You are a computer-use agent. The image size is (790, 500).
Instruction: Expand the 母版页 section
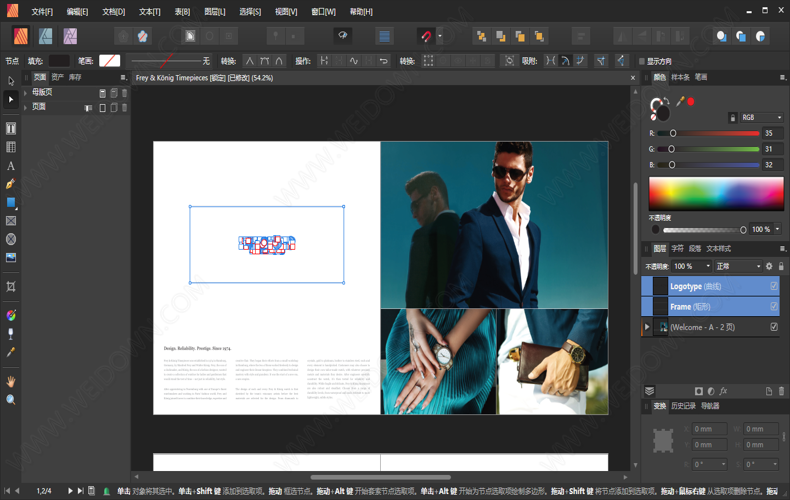25,93
